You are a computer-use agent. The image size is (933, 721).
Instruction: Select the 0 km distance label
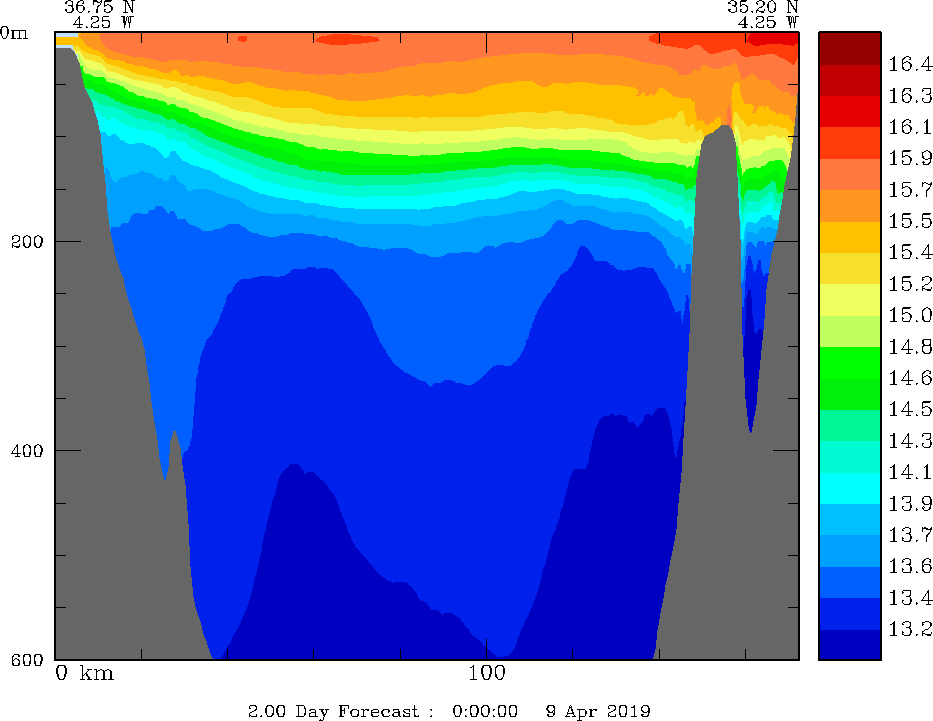[84, 673]
